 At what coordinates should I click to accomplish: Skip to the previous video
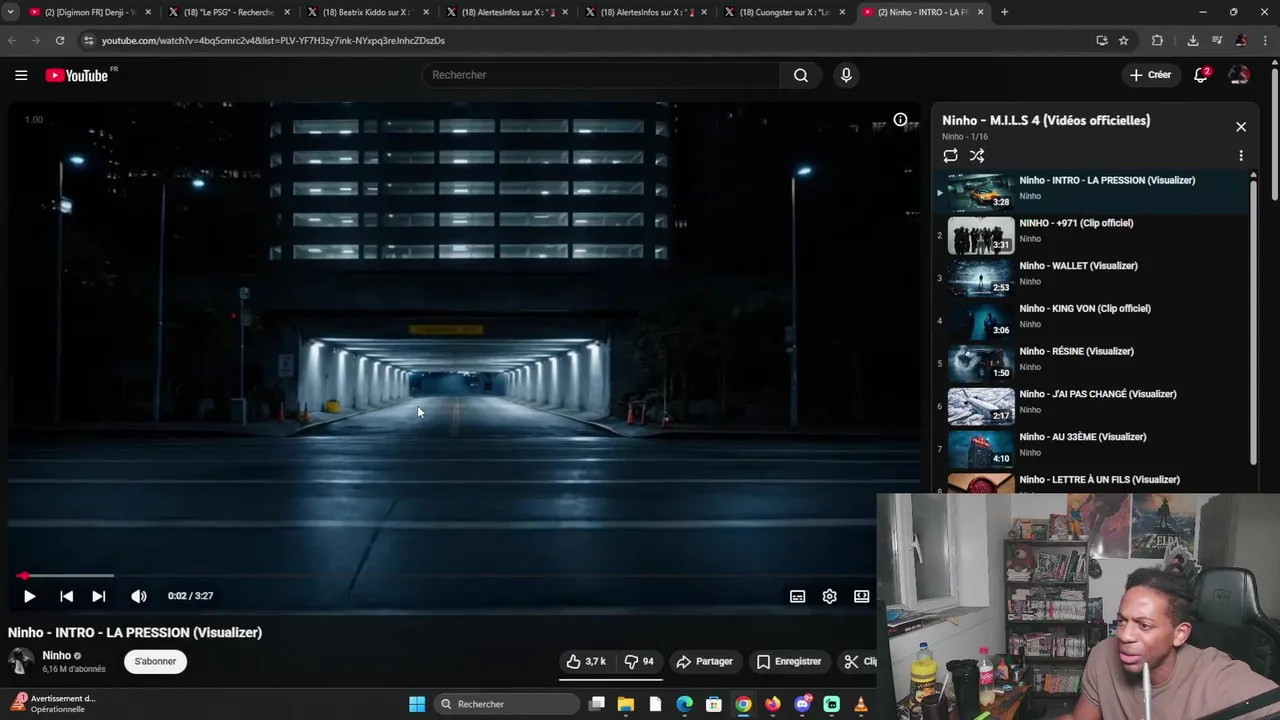click(x=66, y=596)
